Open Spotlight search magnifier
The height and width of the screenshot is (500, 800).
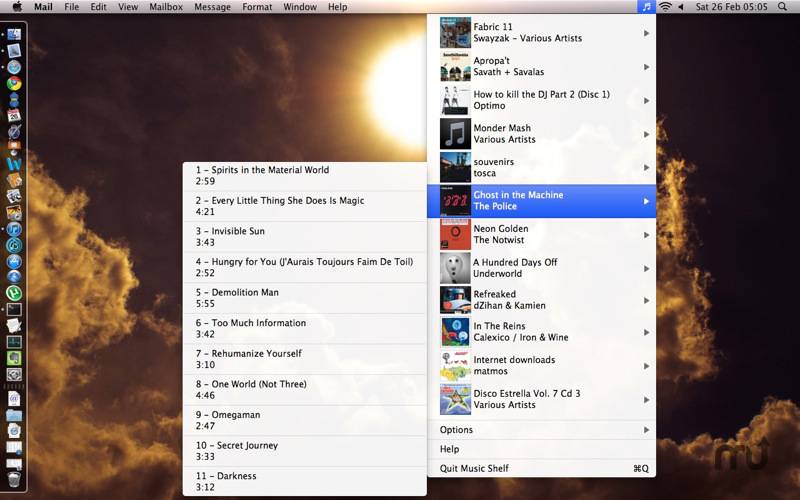(782, 7)
